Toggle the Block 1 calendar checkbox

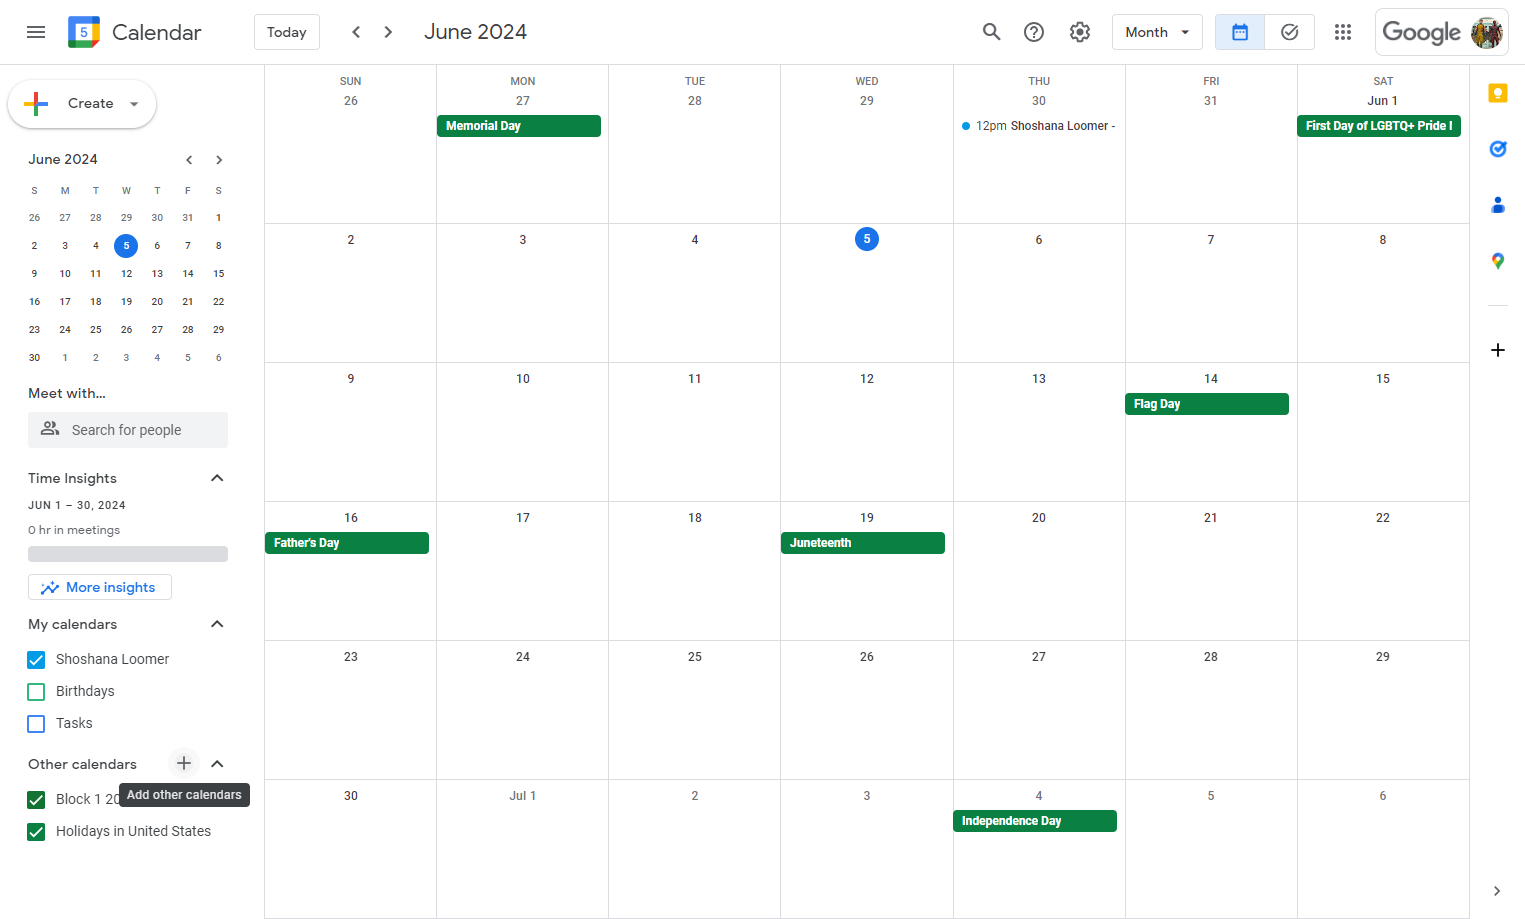(x=36, y=799)
